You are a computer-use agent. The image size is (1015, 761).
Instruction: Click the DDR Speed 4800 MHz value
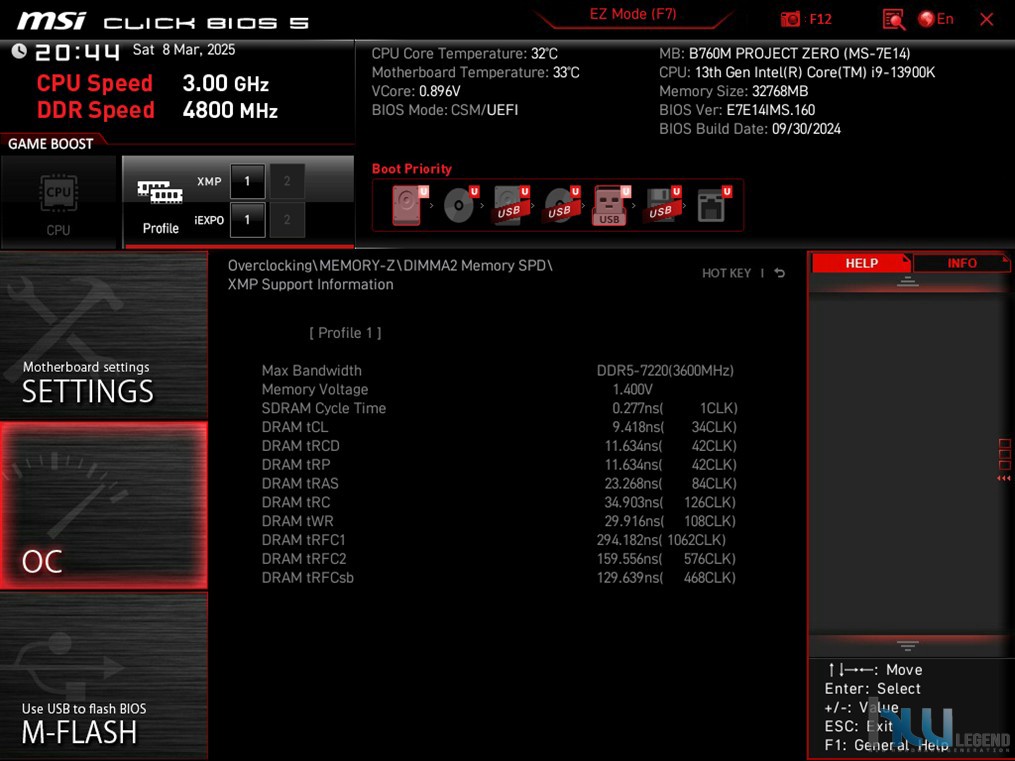(x=230, y=110)
